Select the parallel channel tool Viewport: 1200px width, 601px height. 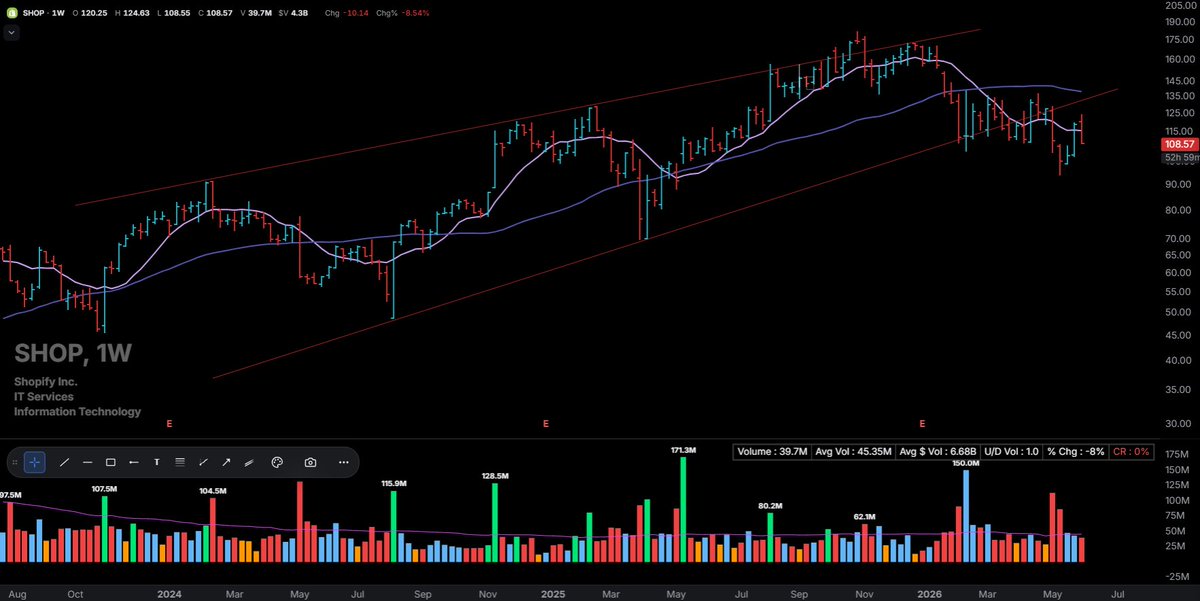pyautogui.click(x=249, y=462)
